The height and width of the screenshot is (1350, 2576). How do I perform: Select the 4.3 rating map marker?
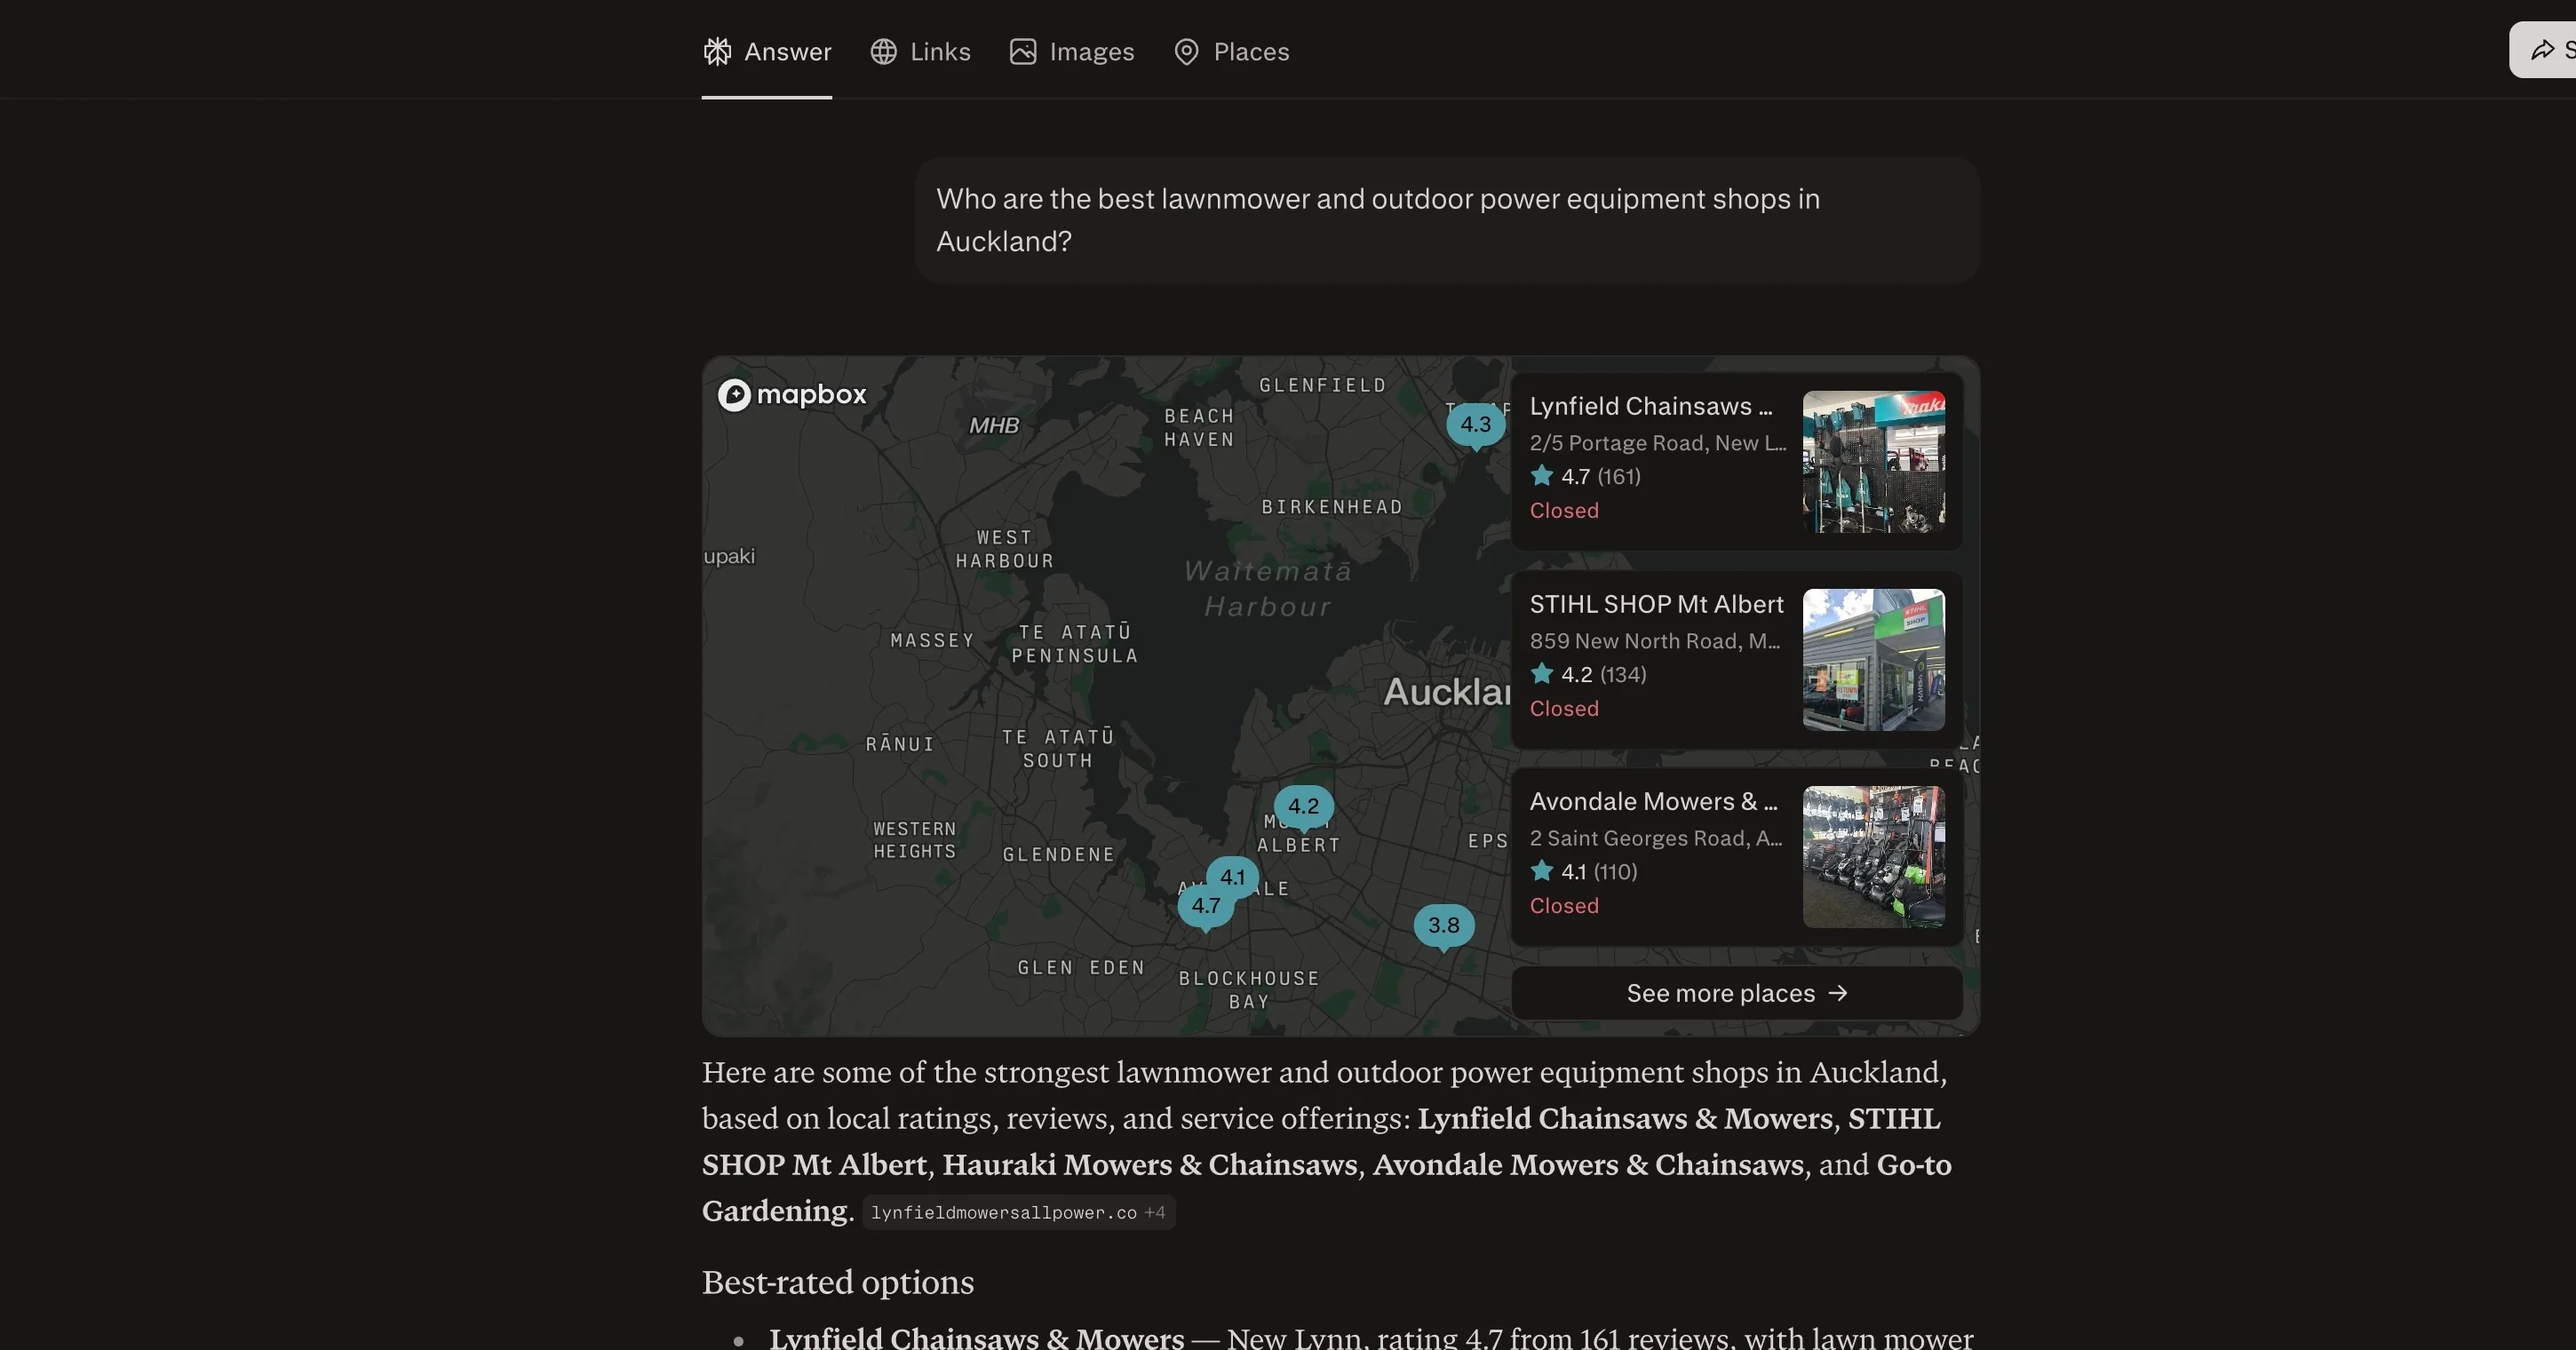point(1475,426)
